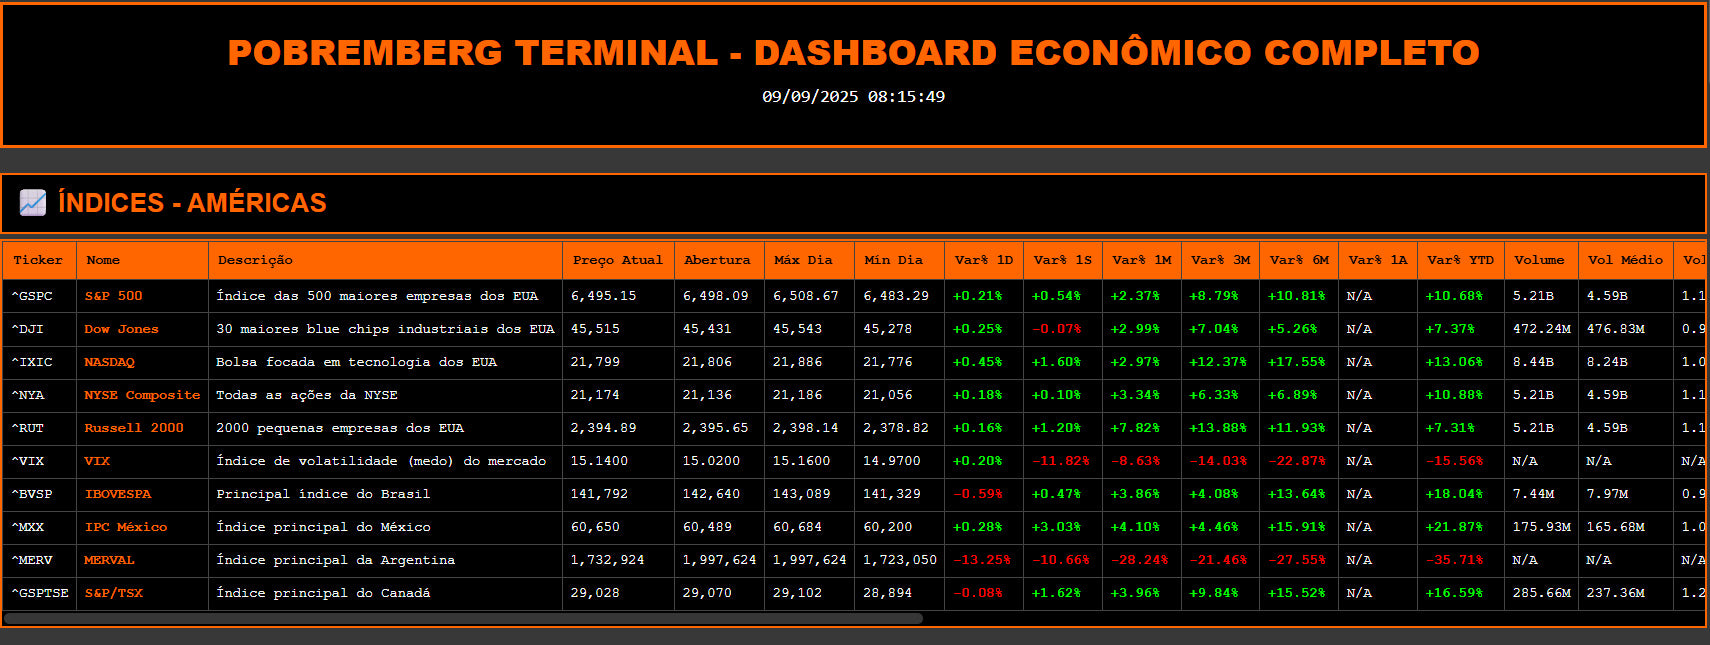Screen dimensions: 1710x645
Task: Click the Preço Atual column header
Action: [x=617, y=260]
